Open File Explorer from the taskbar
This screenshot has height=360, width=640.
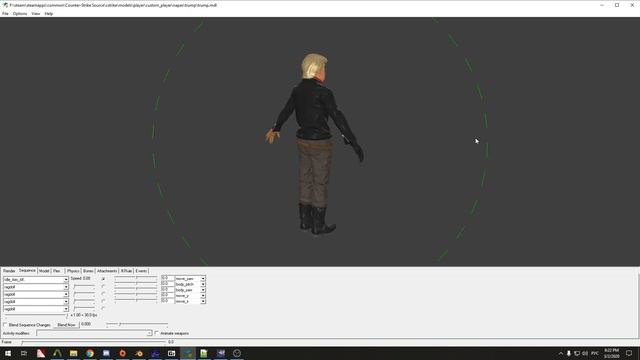coord(73,353)
